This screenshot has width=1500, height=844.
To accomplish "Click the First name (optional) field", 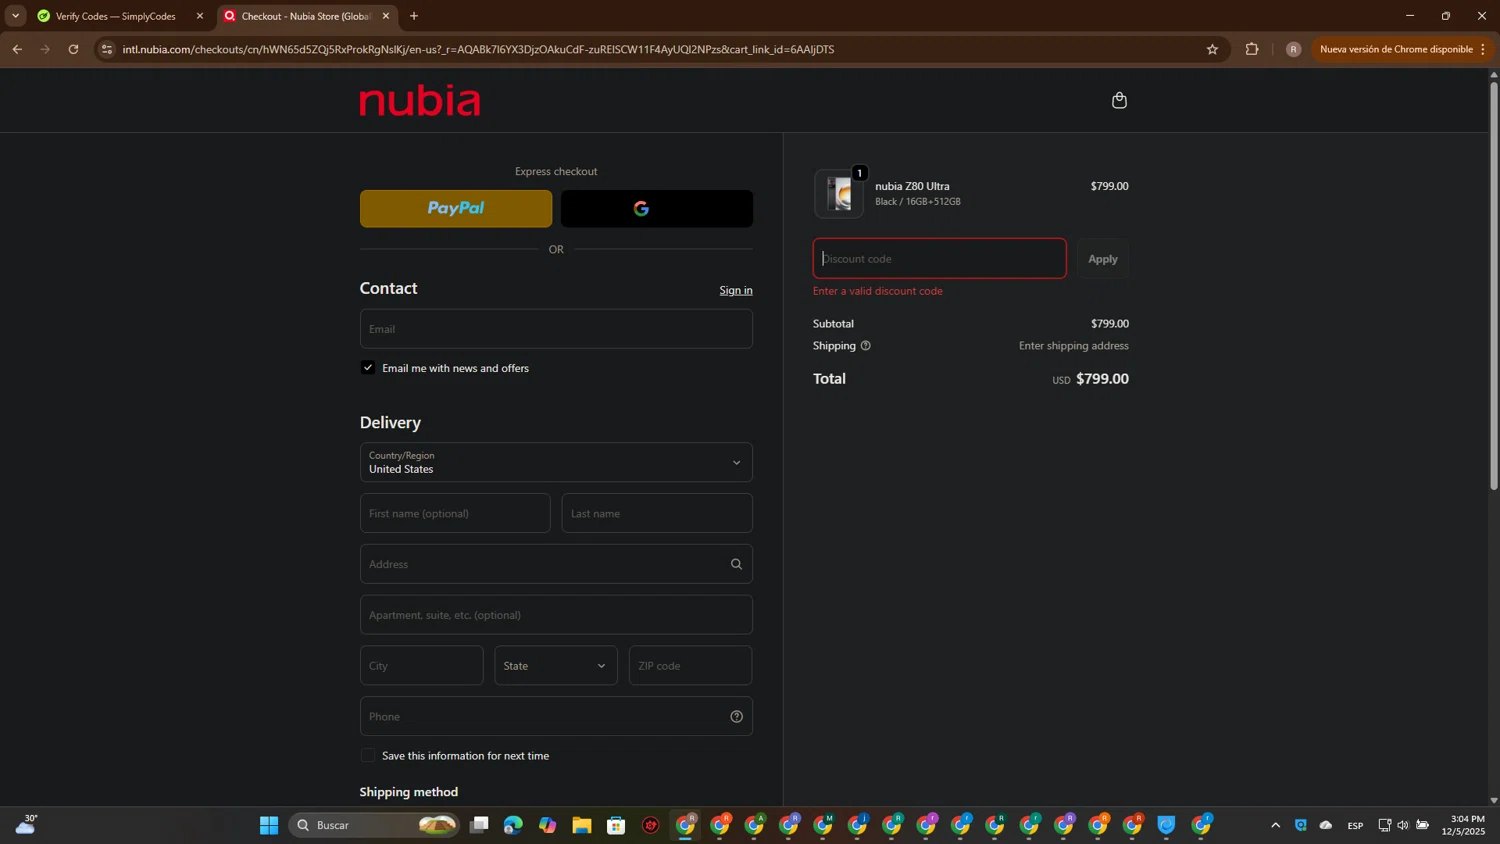I will [x=455, y=513].
